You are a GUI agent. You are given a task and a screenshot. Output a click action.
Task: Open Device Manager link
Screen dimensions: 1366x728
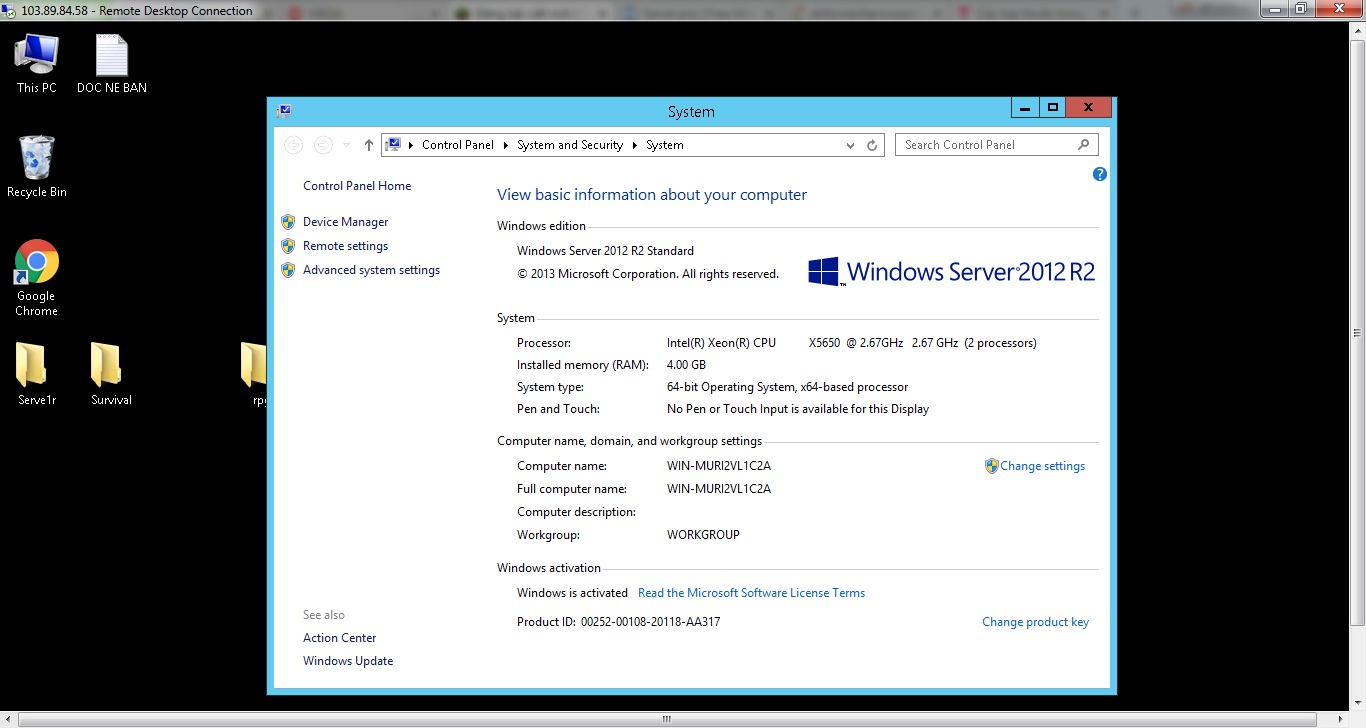(345, 222)
